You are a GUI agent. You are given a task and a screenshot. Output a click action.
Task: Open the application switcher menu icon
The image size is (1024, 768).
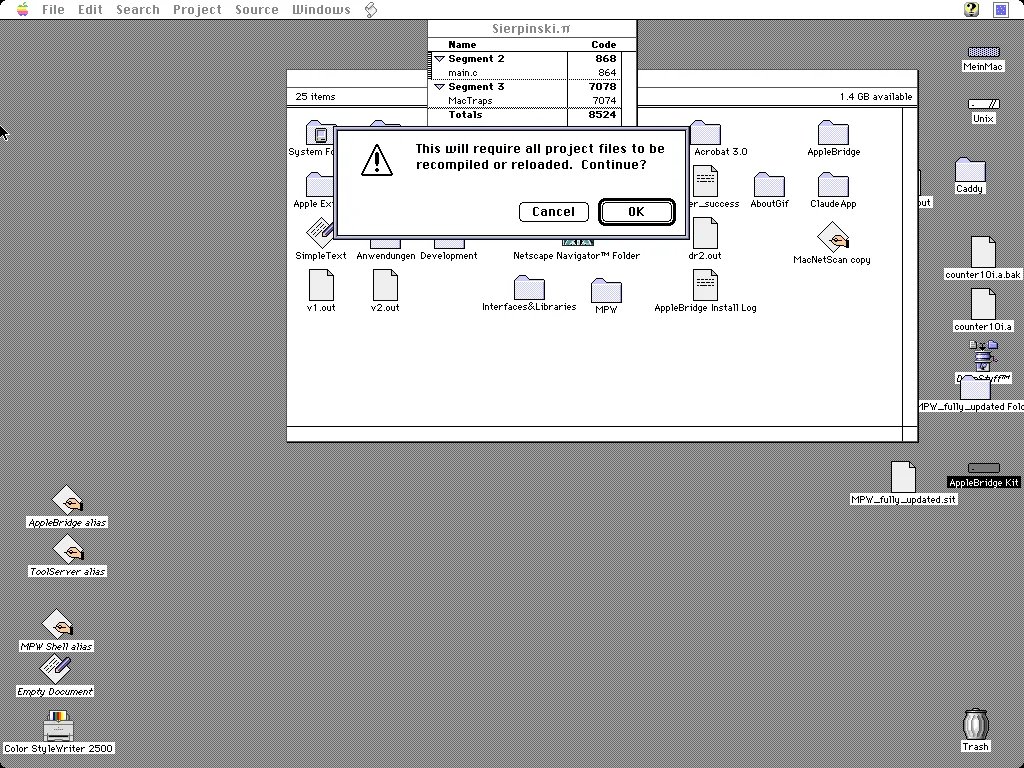[1000, 9]
